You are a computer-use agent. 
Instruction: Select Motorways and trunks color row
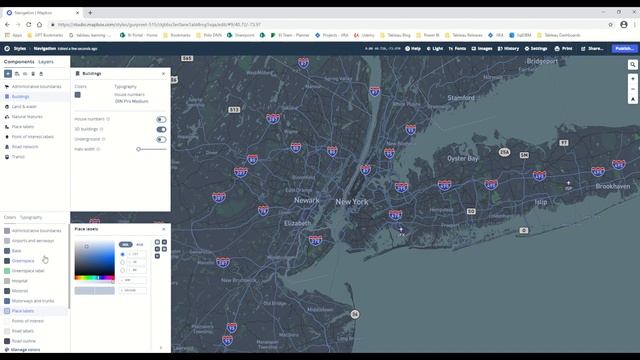(x=35, y=301)
